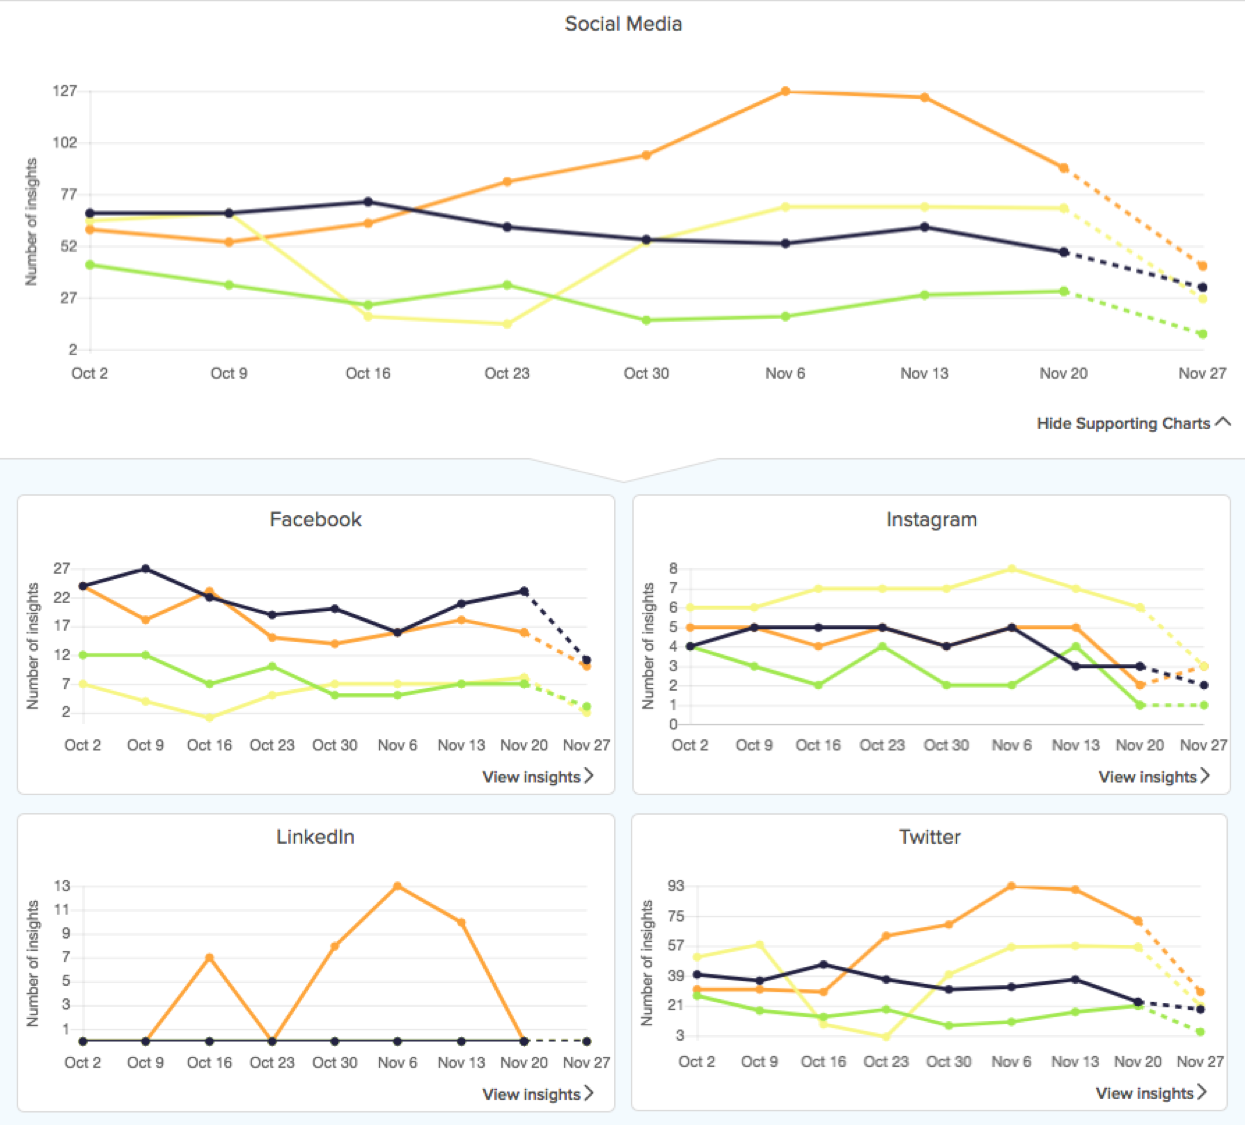The width and height of the screenshot is (1245, 1125).
Task: Select yellow Oct 23 low point in Social Media chart
Action: (x=507, y=324)
